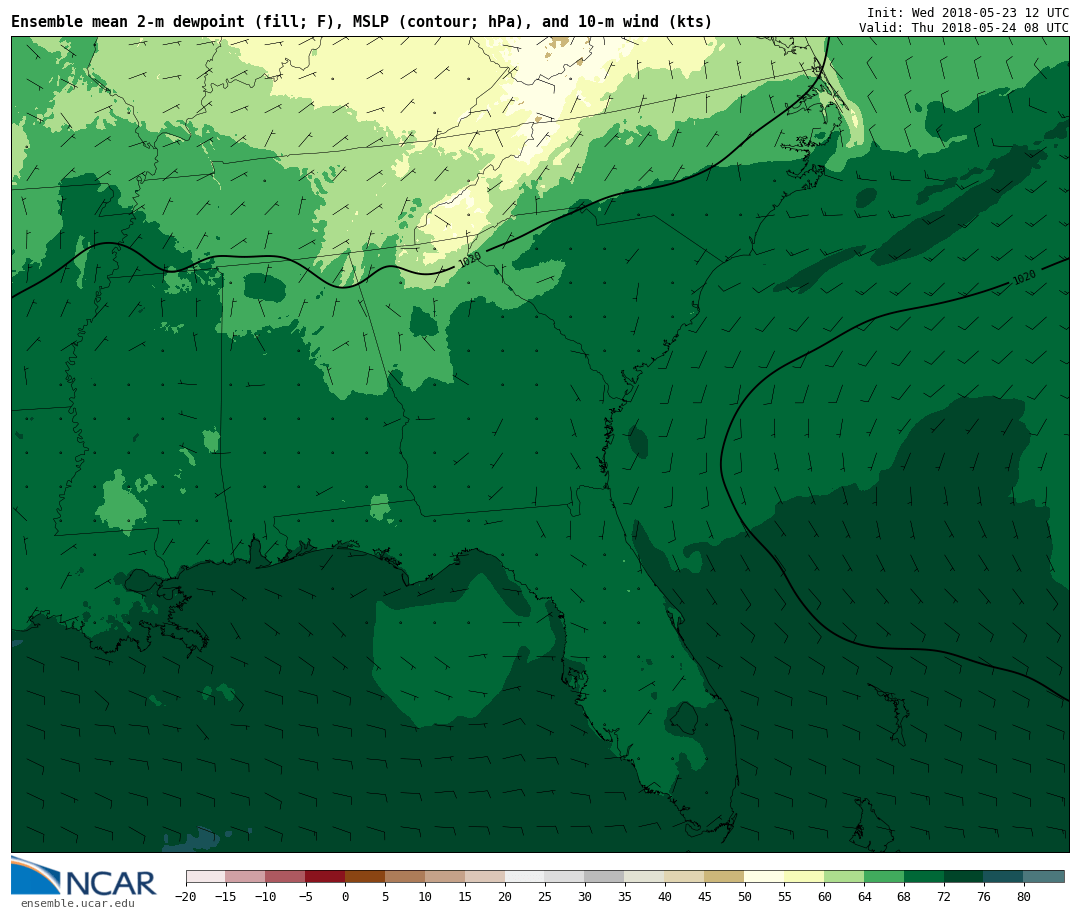Image resolution: width=1080 pixels, height=915 pixels.
Task: Click the -5 tick label on the color bar
Action: pyautogui.click(x=305, y=896)
